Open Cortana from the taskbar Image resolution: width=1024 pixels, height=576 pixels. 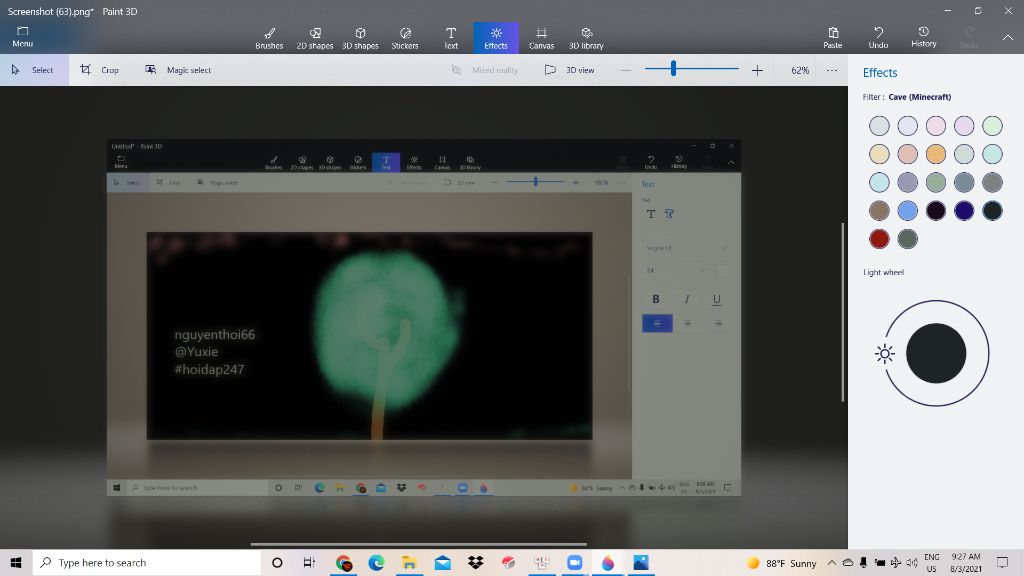pyautogui.click(x=277, y=562)
